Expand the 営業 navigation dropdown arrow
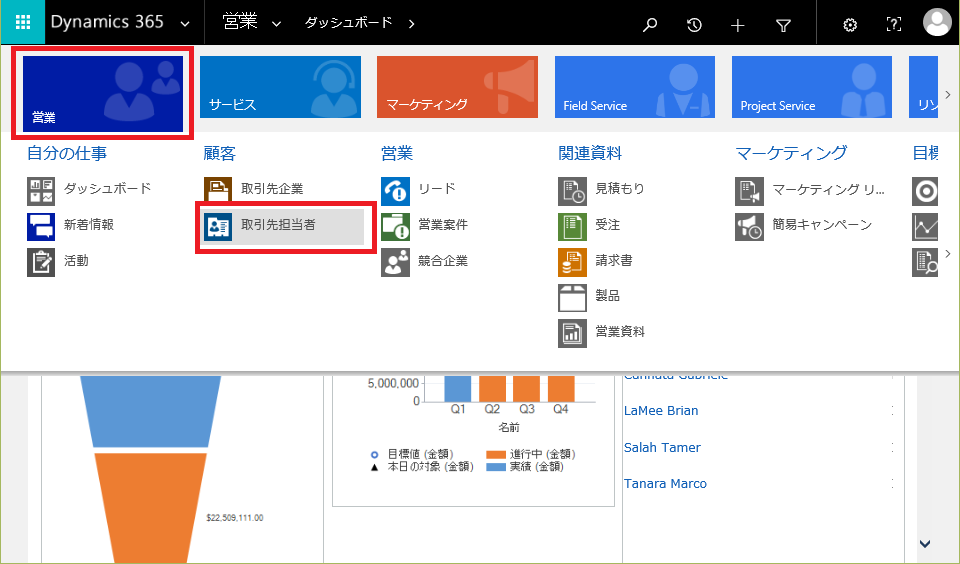The height and width of the screenshot is (564, 960). coord(276,24)
